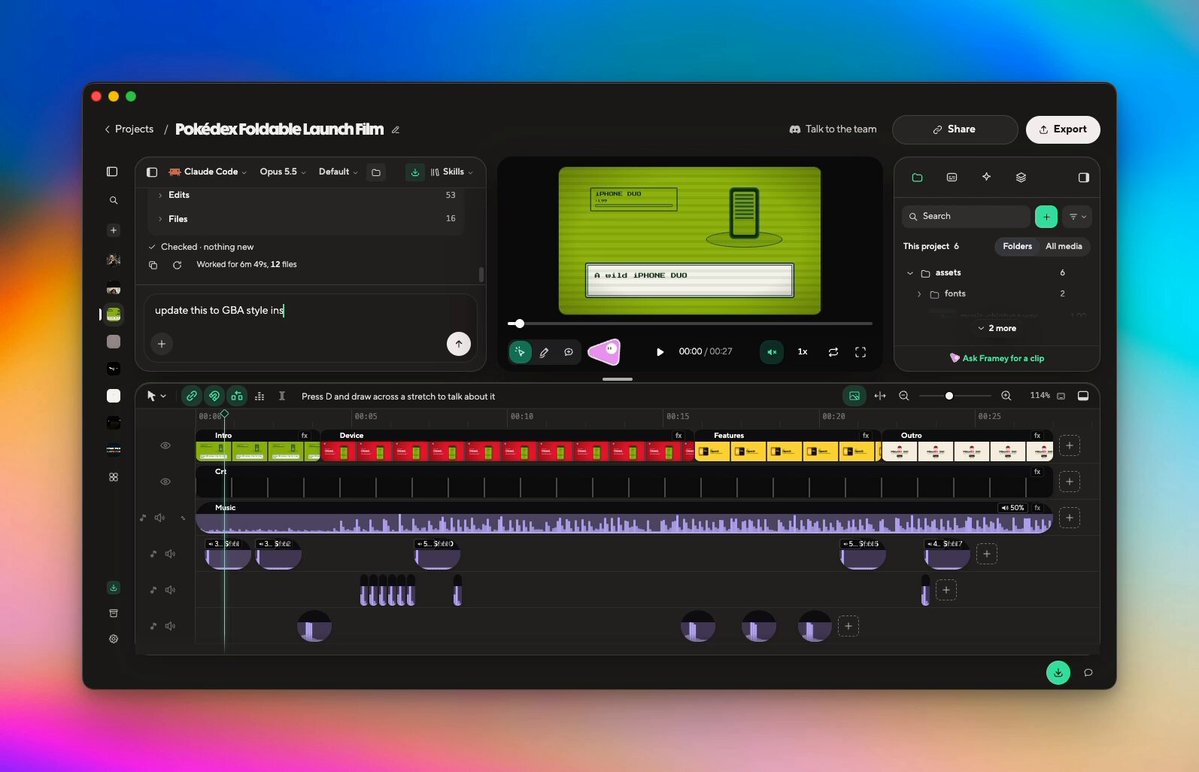Add new media with green plus button
Screen dimensions: 1199x772
(x=1046, y=216)
